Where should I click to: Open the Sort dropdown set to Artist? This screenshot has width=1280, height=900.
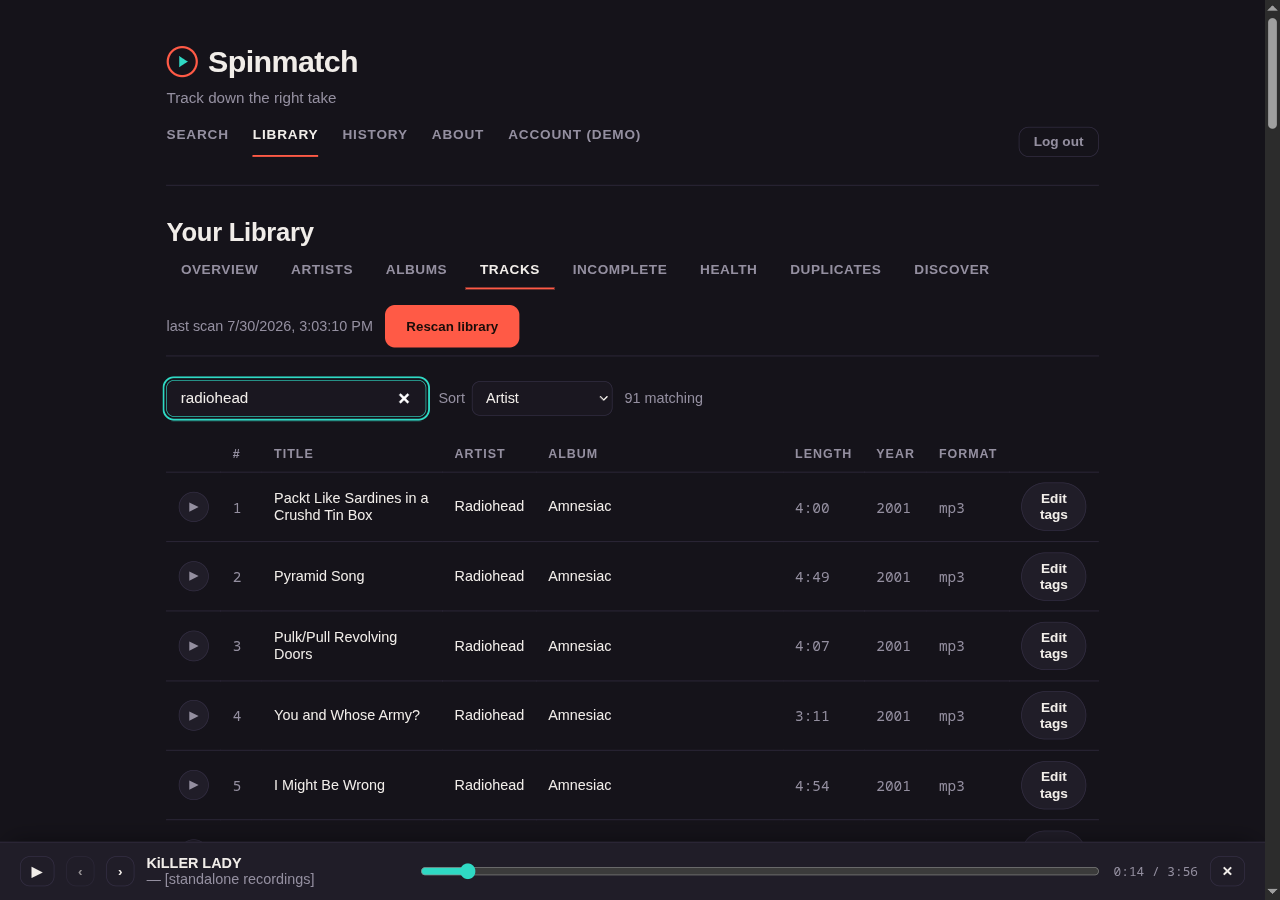[x=542, y=398]
